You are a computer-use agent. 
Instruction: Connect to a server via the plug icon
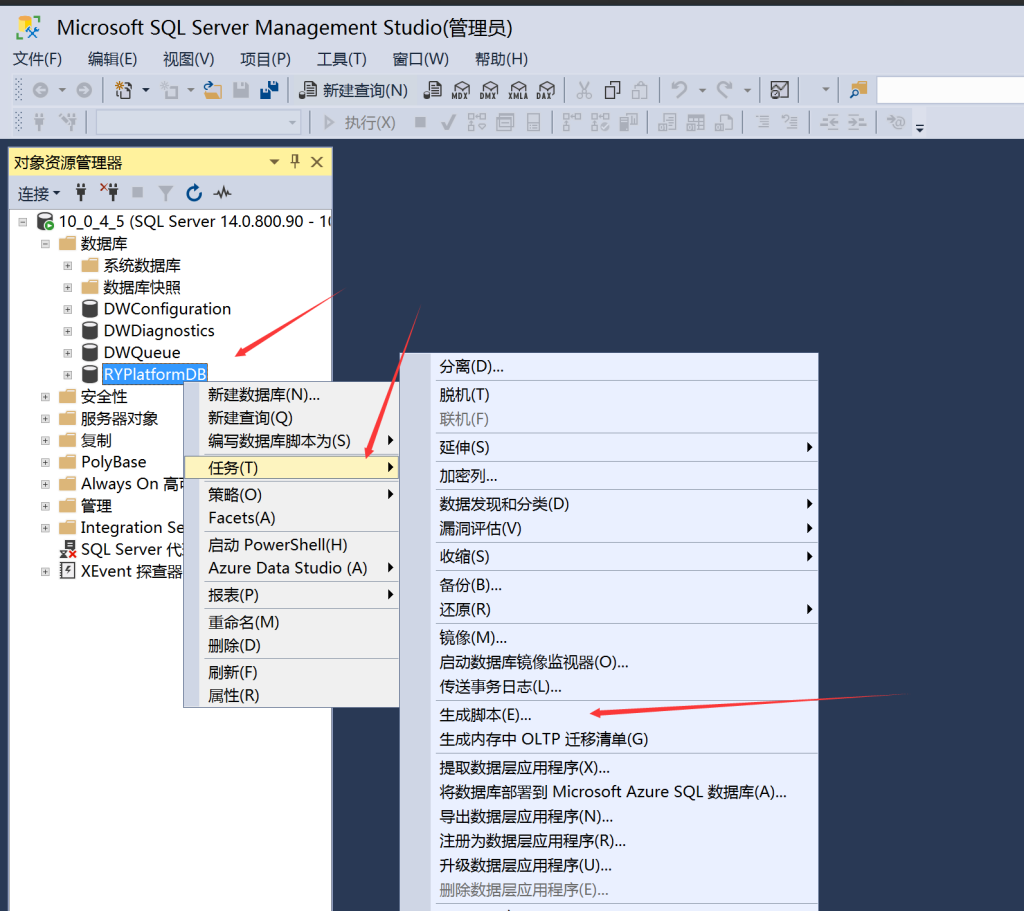point(81,192)
